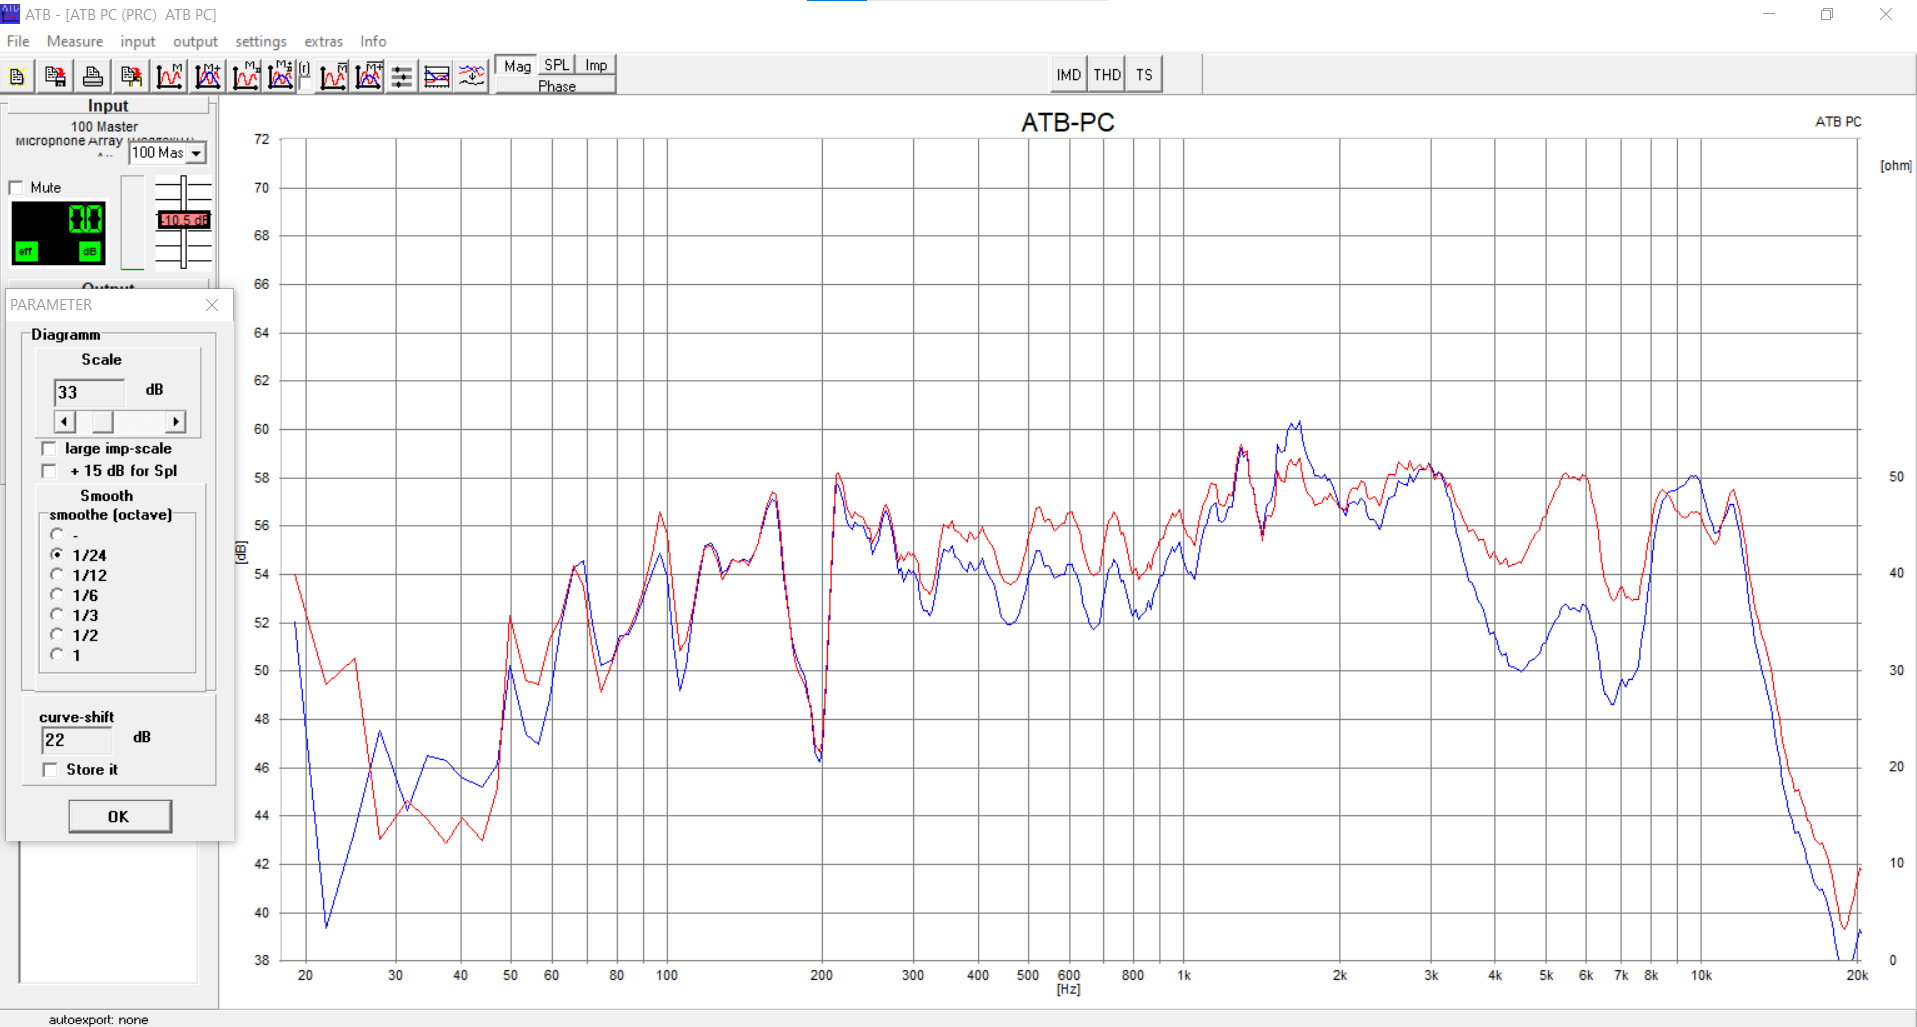Click the M+ add measurement icon
The height and width of the screenshot is (1027, 1917).
click(208, 76)
